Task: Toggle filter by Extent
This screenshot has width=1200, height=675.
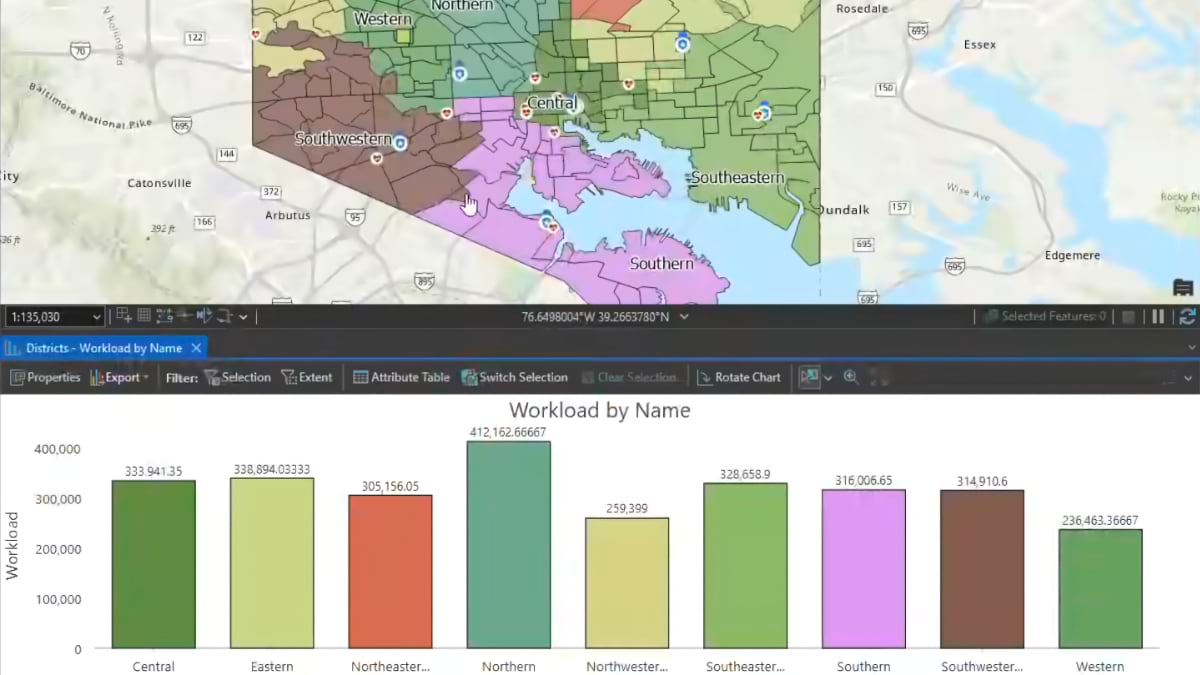Action: [x=307, y=377]
